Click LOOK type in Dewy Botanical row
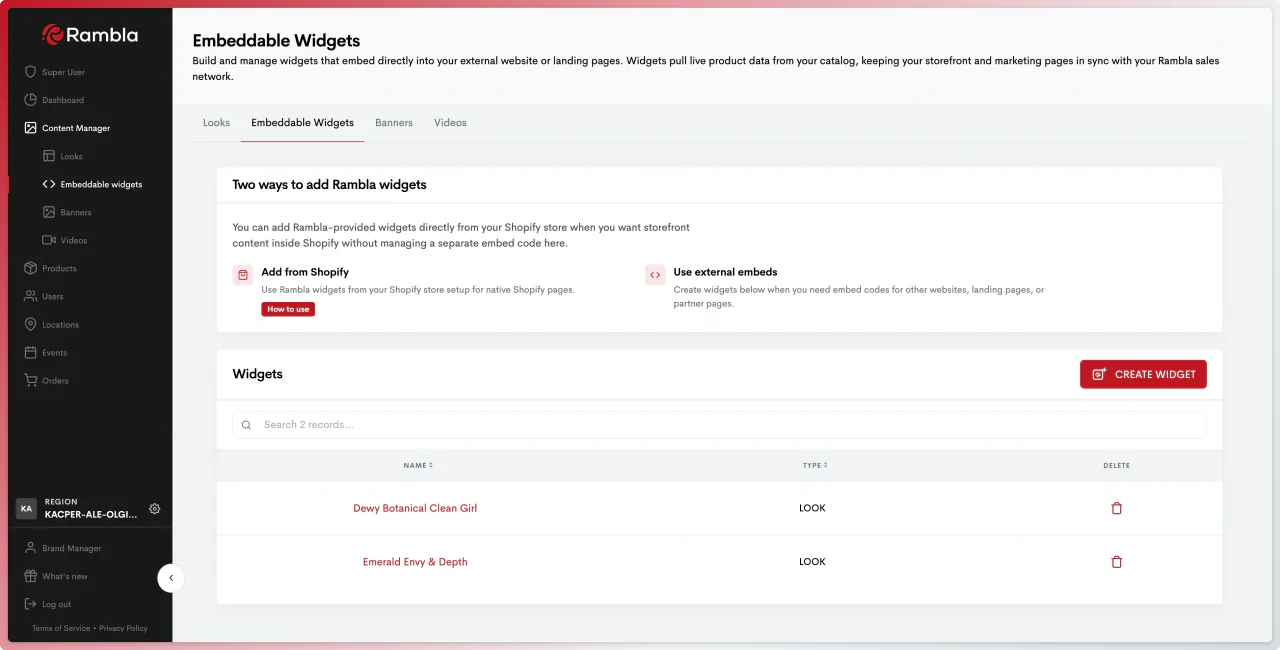1280x650 pixels. click(812, 508)
